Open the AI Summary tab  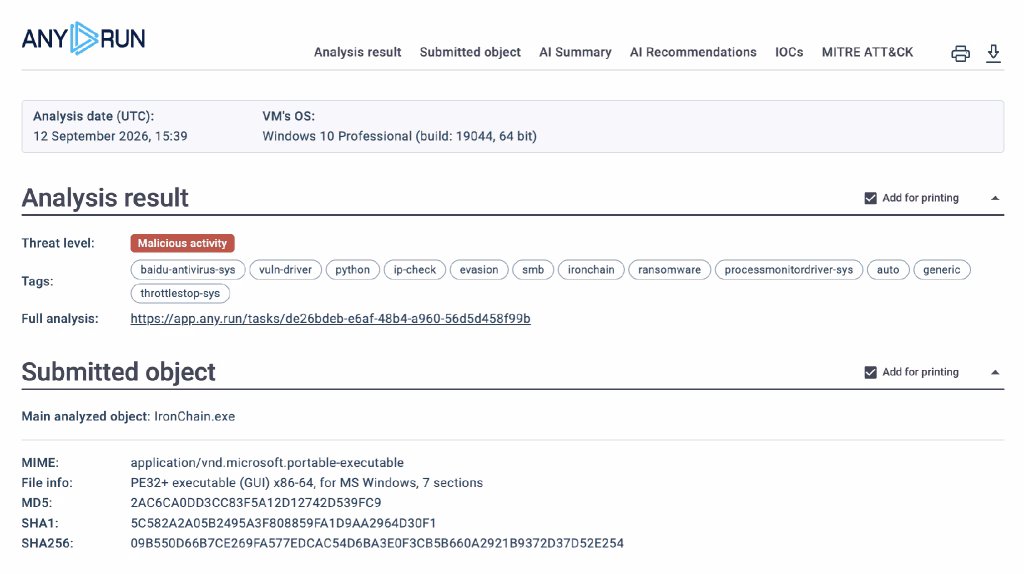click(x=575, y=52)
